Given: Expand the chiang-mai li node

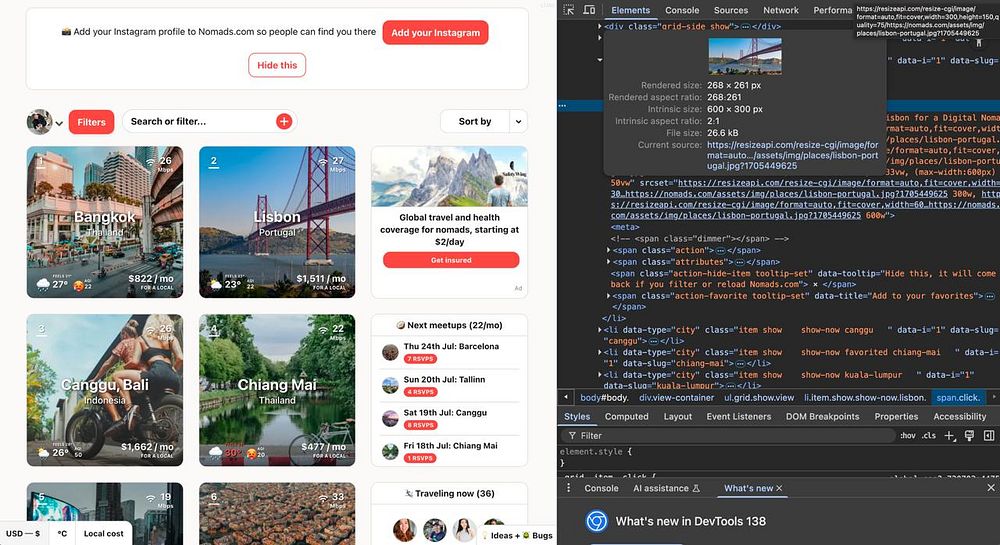Looking at the screenshot, I should click(x=599, y=352).
